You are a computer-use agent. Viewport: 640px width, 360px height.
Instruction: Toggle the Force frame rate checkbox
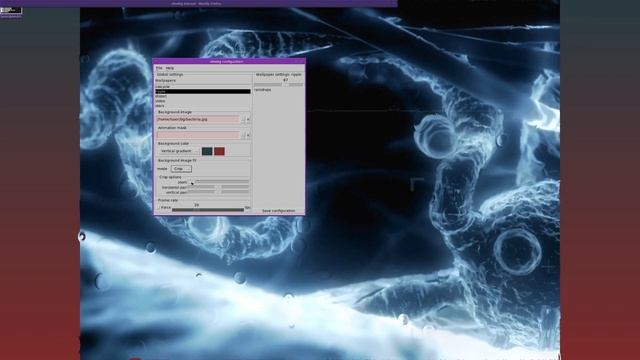(x=159, y=208)
